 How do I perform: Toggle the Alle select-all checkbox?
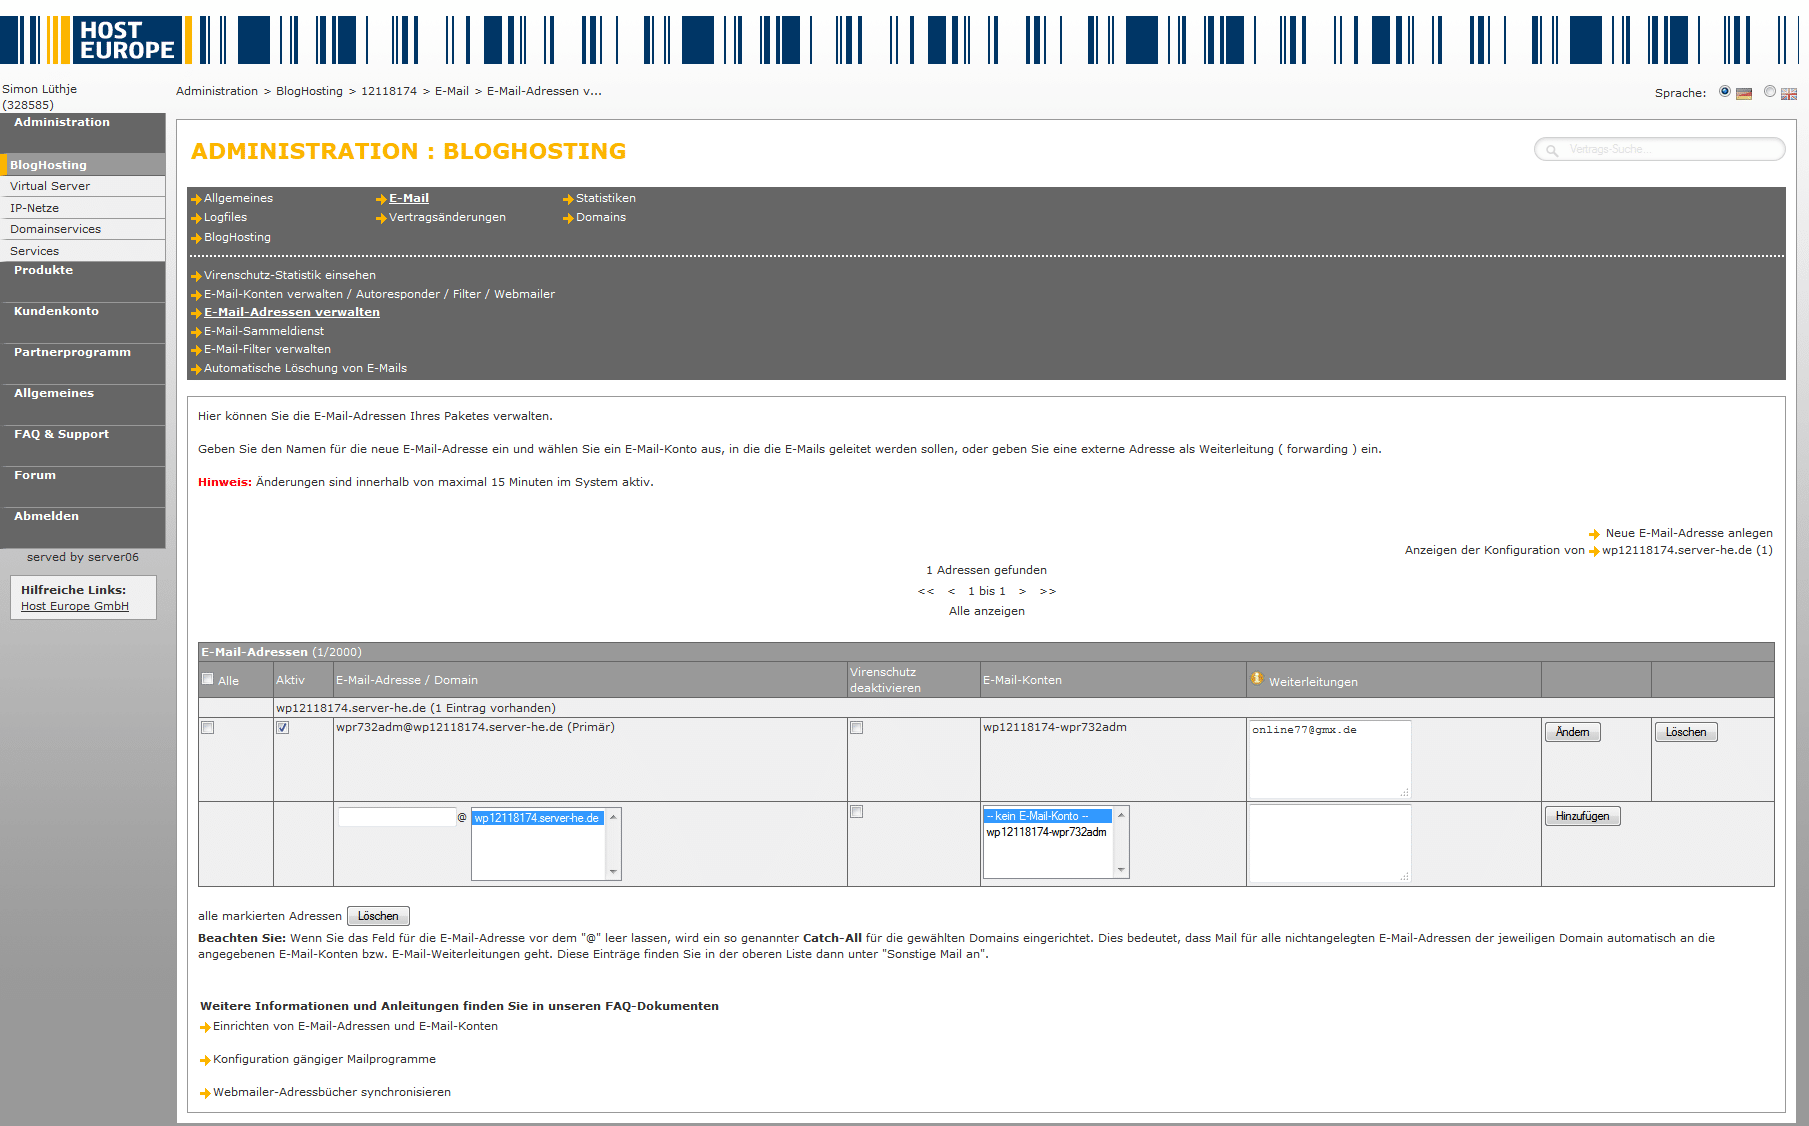pos(208,679)
